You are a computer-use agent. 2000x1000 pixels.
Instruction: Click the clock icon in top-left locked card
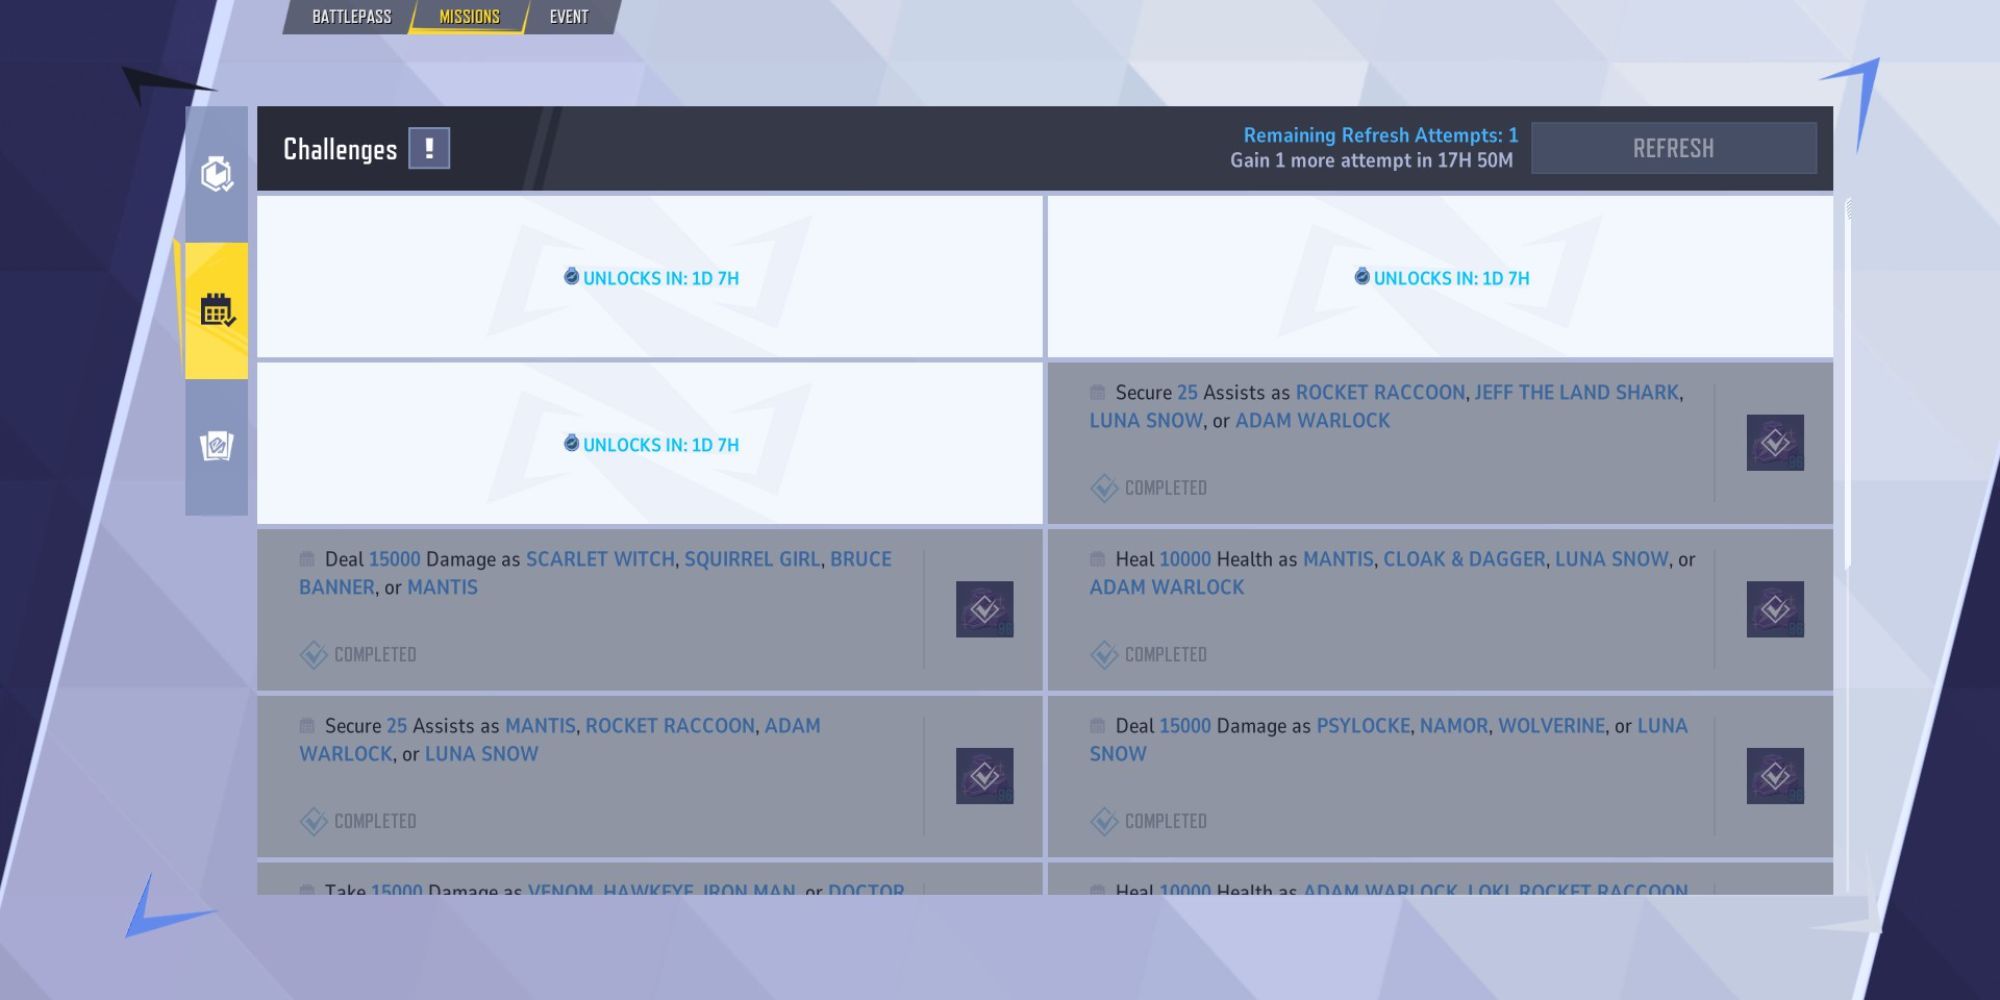[571, 276]
